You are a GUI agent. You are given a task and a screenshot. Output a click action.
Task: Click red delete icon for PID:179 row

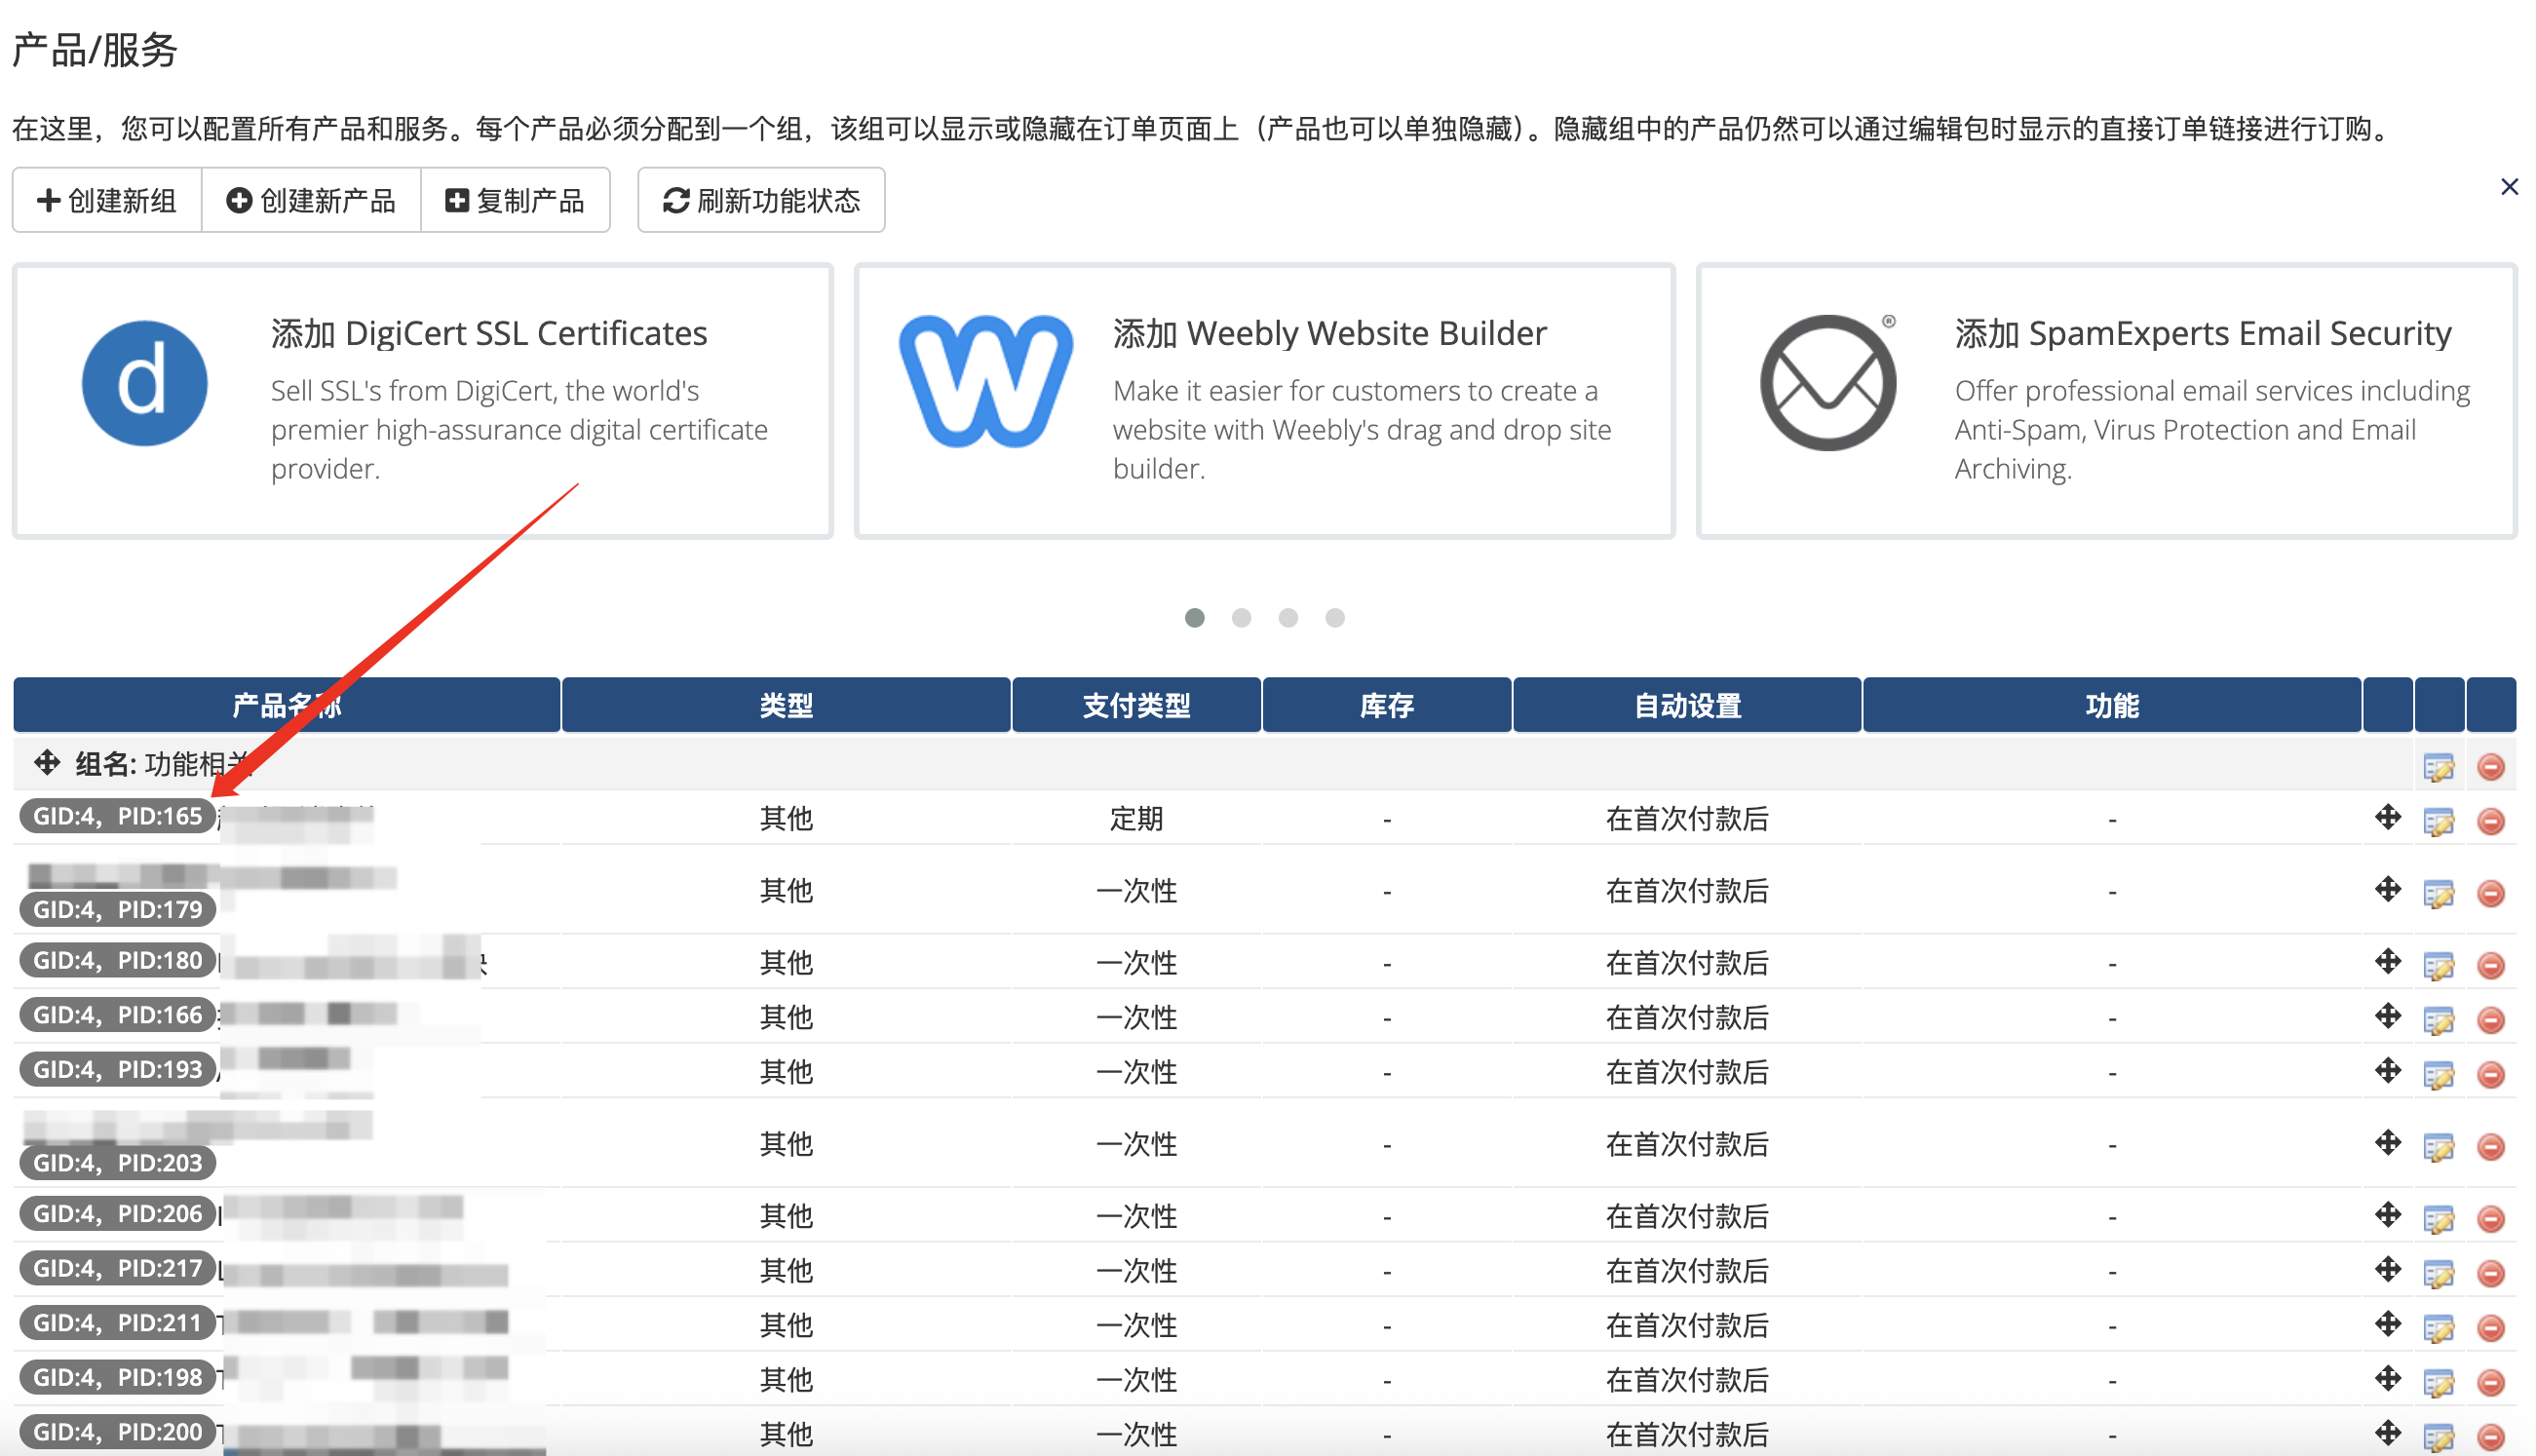2490,893
